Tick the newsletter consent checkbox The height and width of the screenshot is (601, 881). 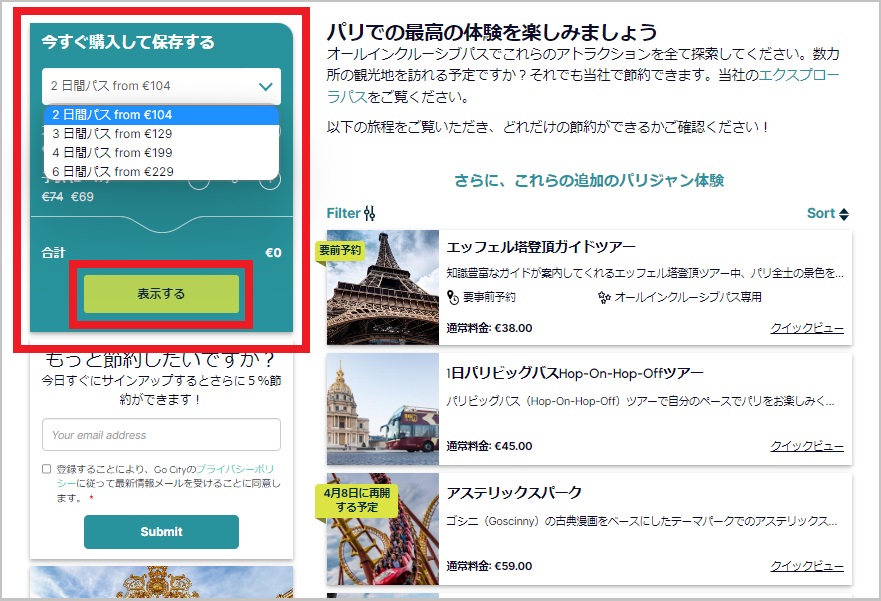(x=47, y=468)
